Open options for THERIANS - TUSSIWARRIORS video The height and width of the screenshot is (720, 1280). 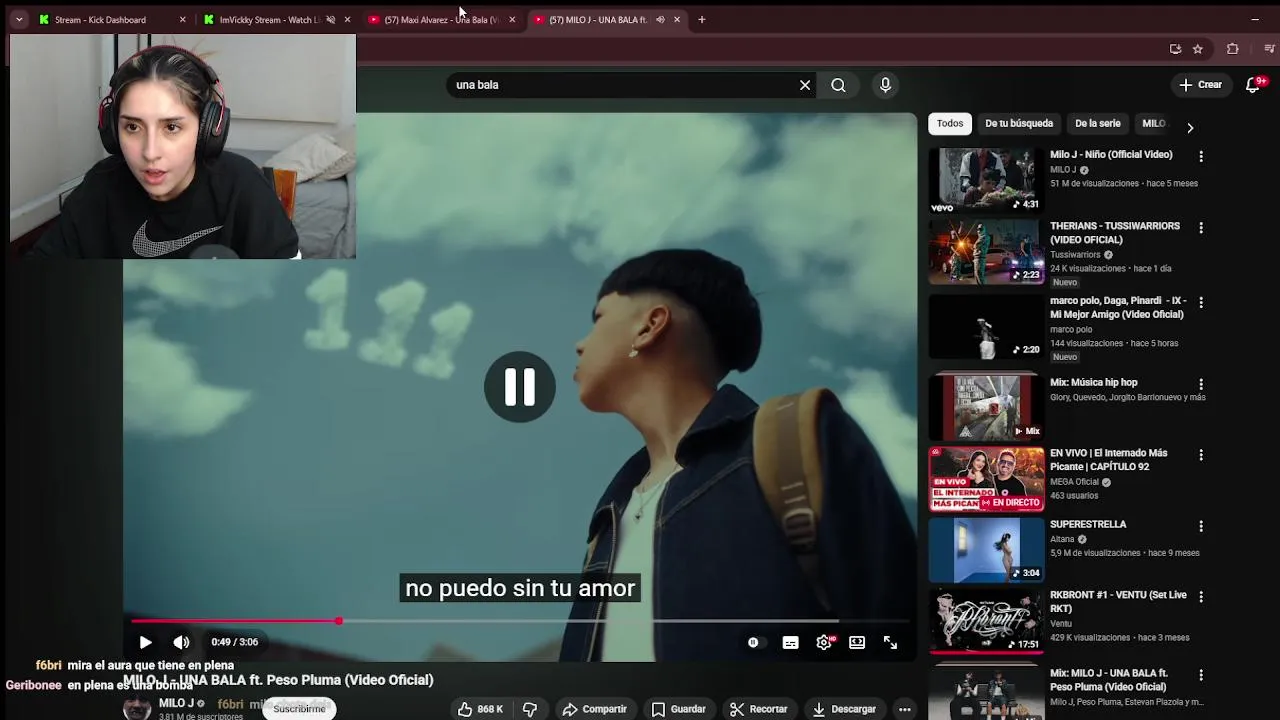[1201, 228]
